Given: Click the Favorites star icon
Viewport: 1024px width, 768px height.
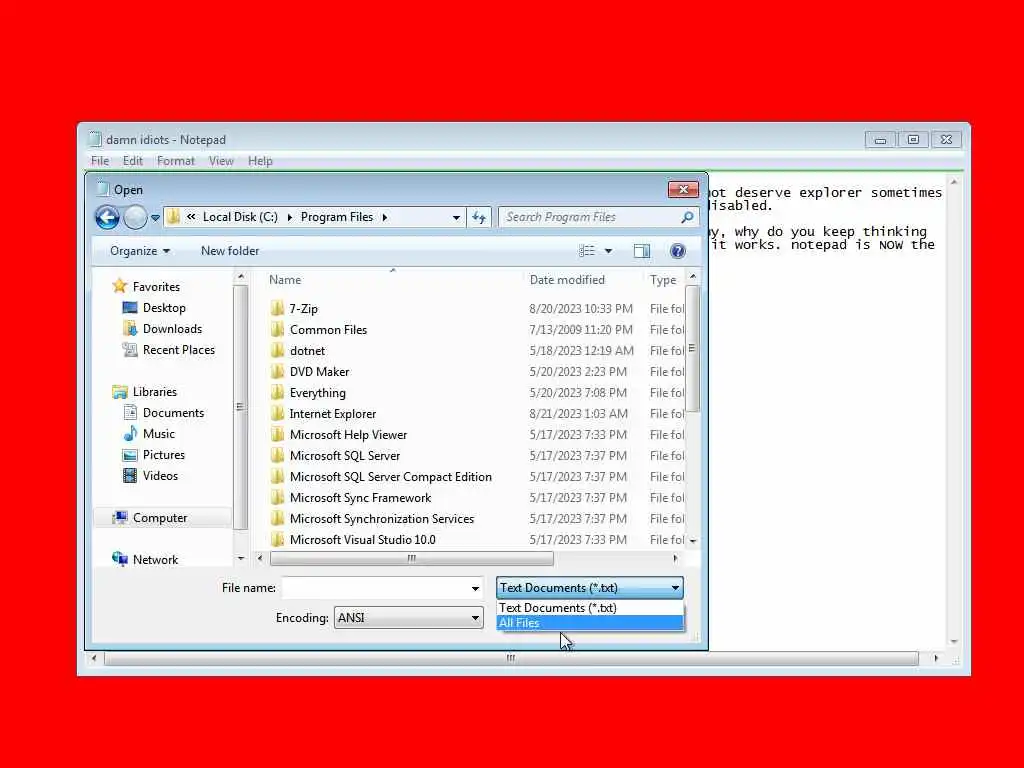Looking at the screenshot, I should (x=120, y=286).
